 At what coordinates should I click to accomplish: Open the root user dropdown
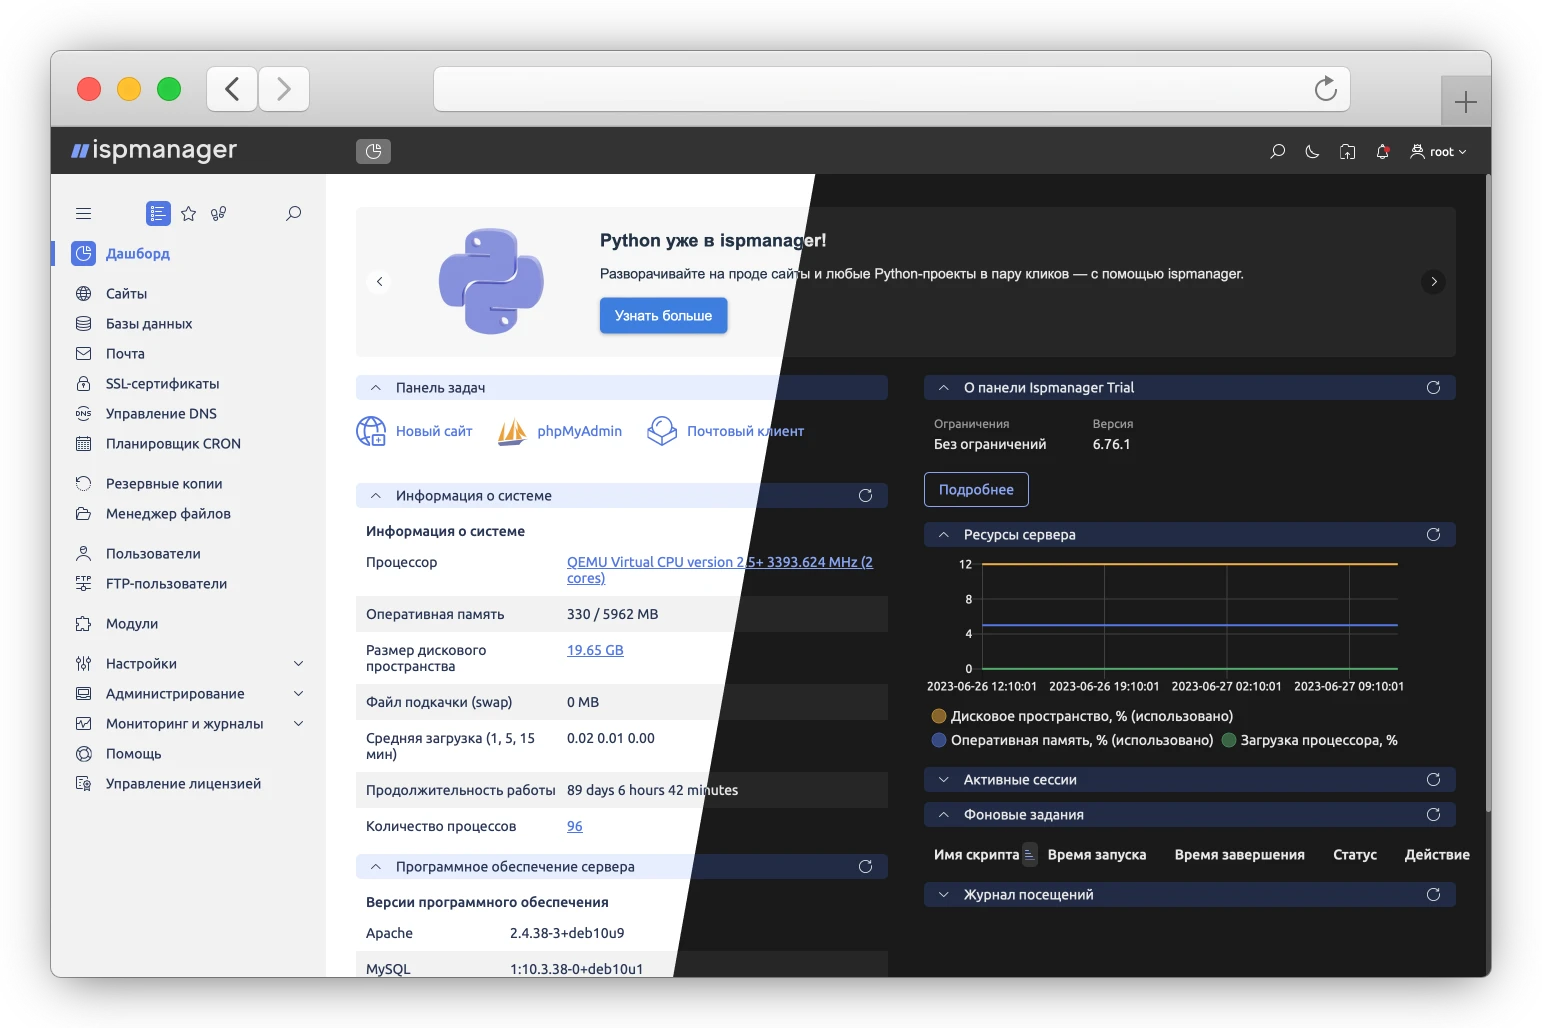(1438, 151)
